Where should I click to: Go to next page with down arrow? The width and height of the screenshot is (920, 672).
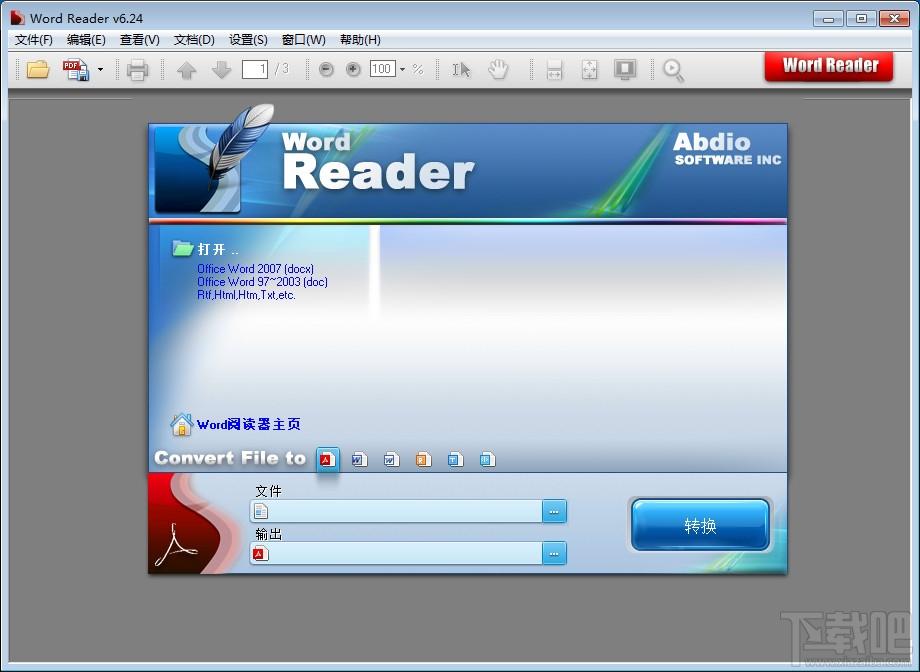tap(221, 70)
